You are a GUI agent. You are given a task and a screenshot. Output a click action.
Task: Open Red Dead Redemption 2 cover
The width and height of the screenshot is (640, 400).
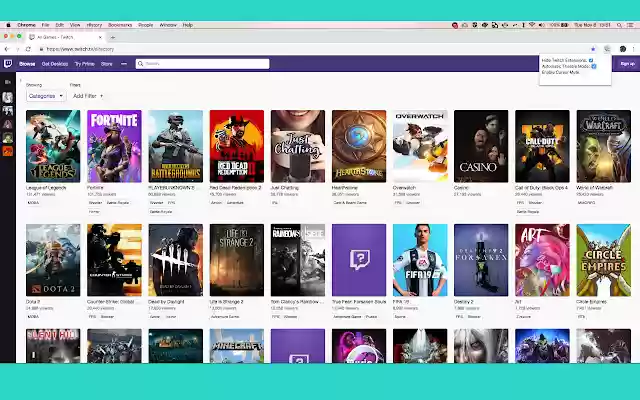tap(237, 146)
